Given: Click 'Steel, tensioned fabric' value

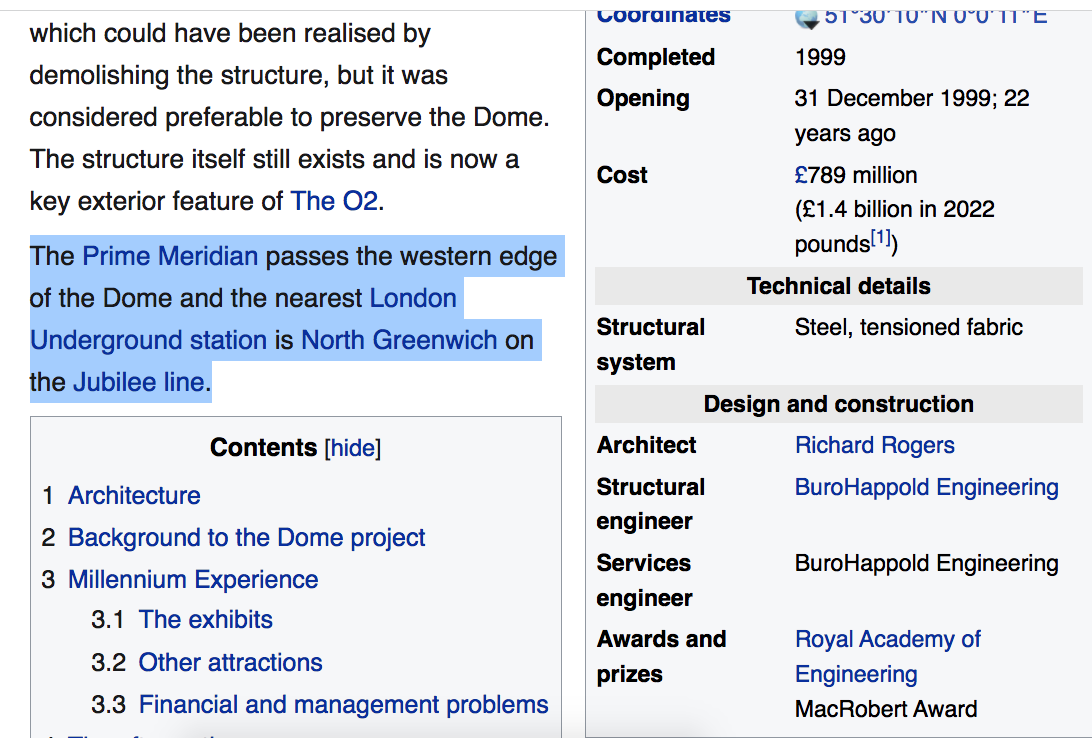Looking at the screenshot, I should point(908,327).
